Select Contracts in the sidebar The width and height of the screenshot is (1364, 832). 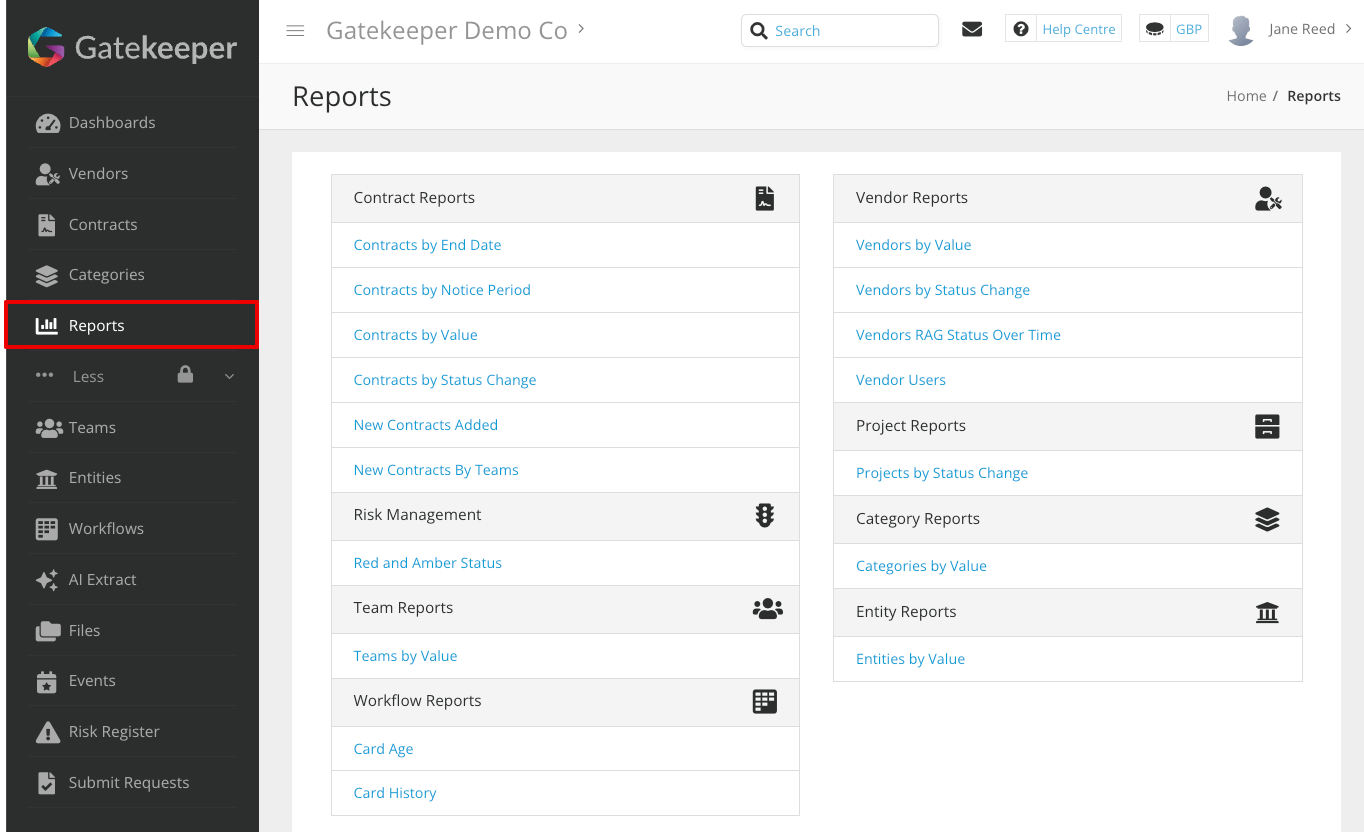point(103,225)
